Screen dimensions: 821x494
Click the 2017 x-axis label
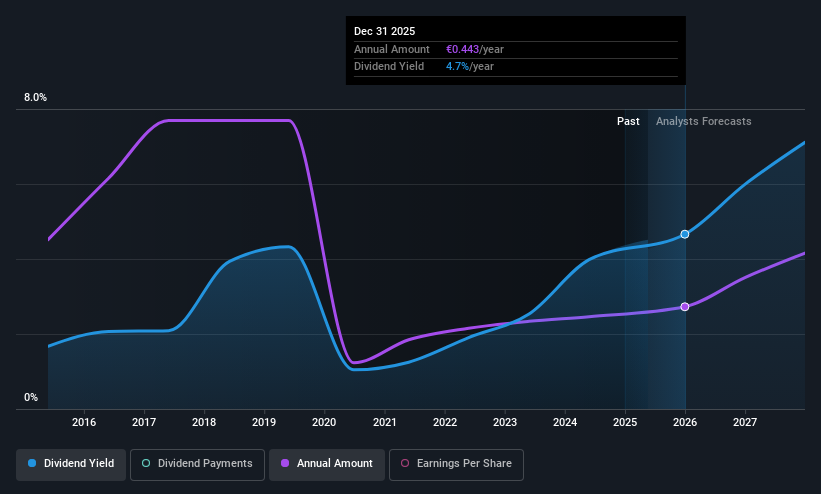(144, 422)
